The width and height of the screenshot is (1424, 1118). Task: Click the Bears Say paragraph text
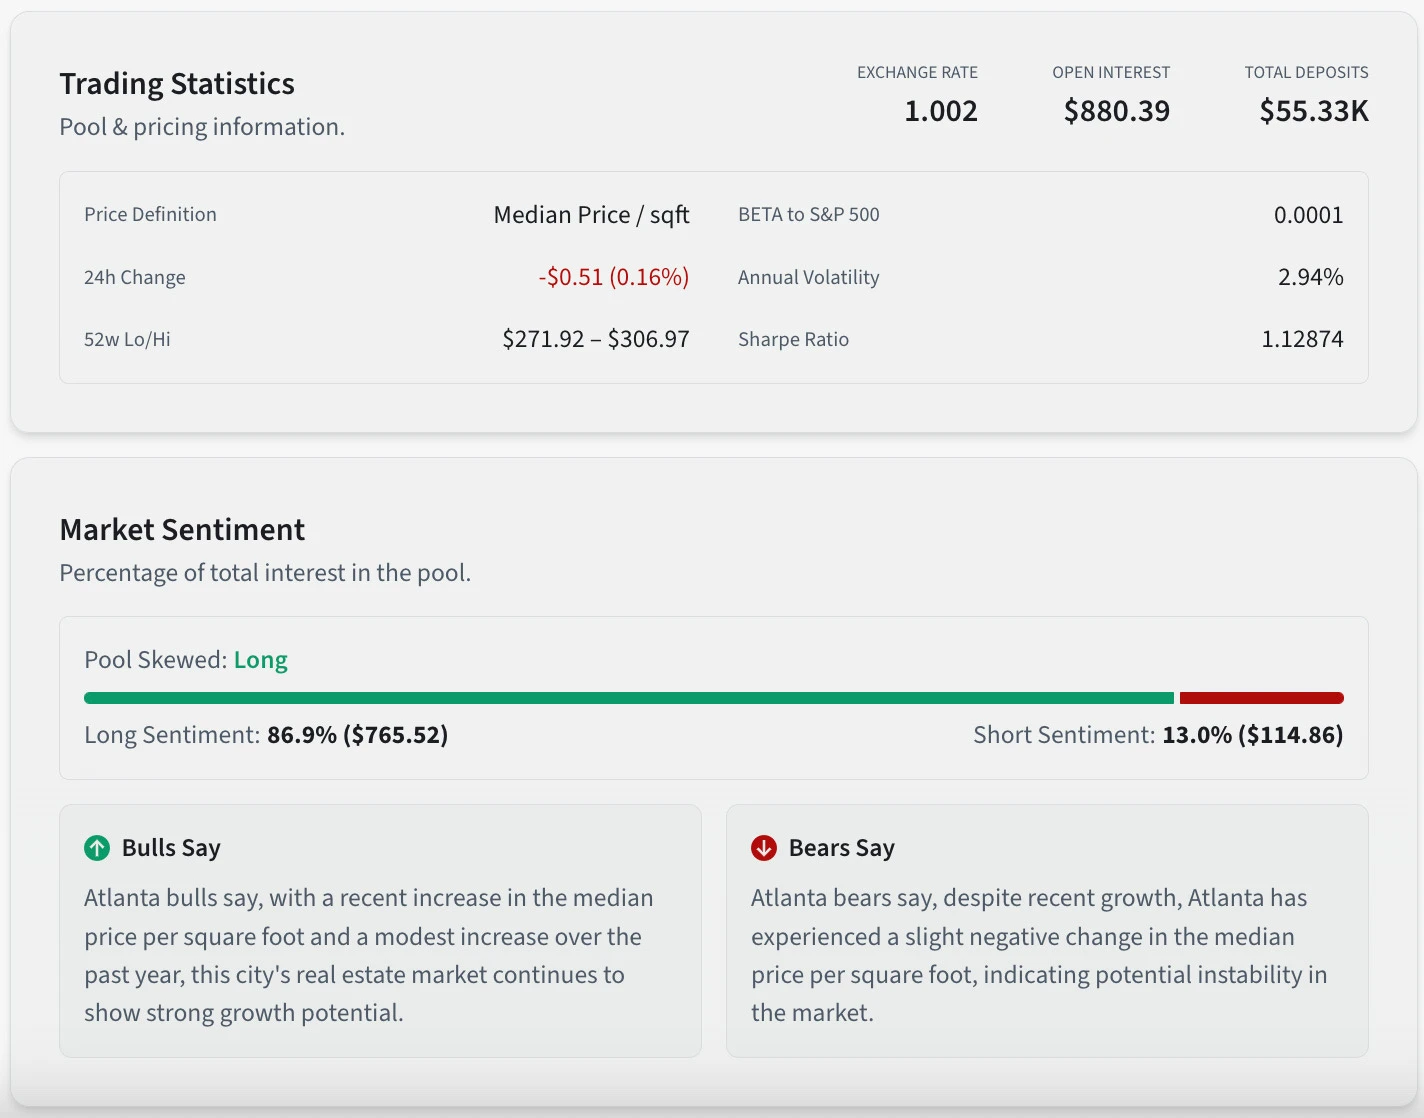point(1039,955)
